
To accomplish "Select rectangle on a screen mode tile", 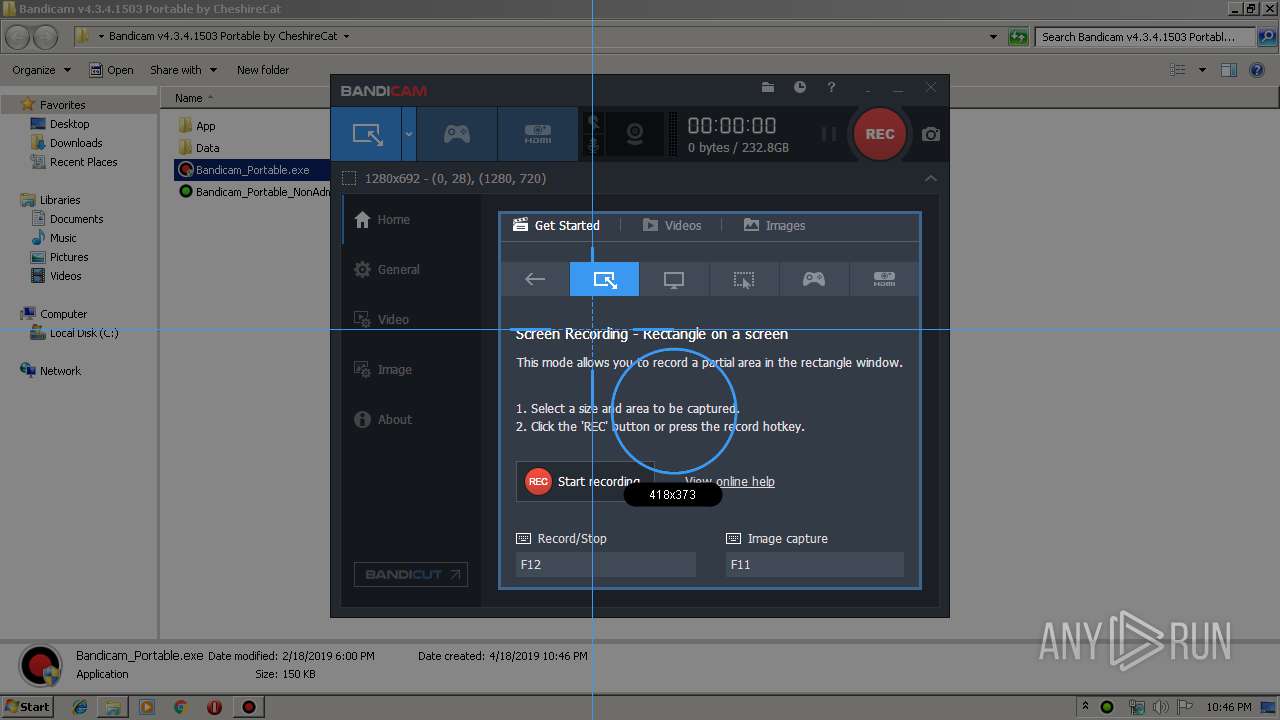I will [604, 280].
